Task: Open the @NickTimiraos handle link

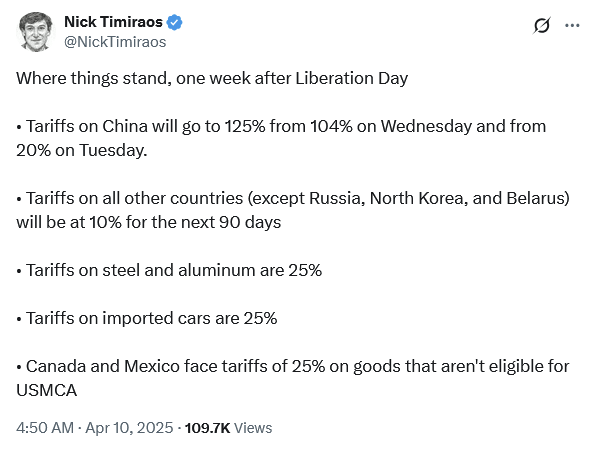Action: point(115,42)
